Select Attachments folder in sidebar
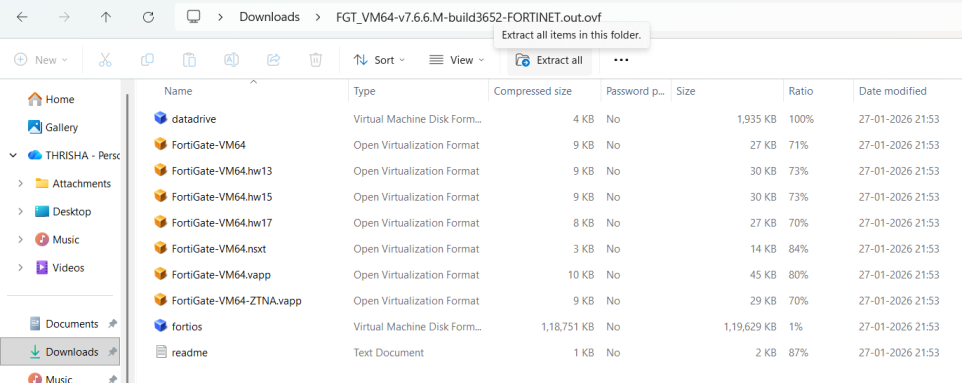 (x=82, y=184)
